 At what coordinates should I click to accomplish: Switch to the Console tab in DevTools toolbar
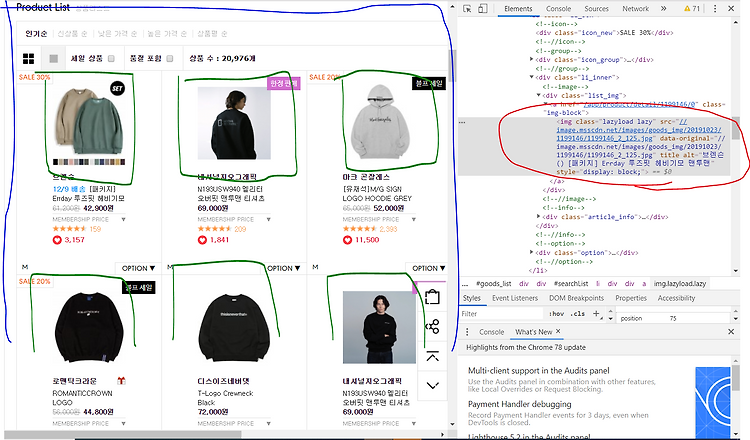pos(558,9)
